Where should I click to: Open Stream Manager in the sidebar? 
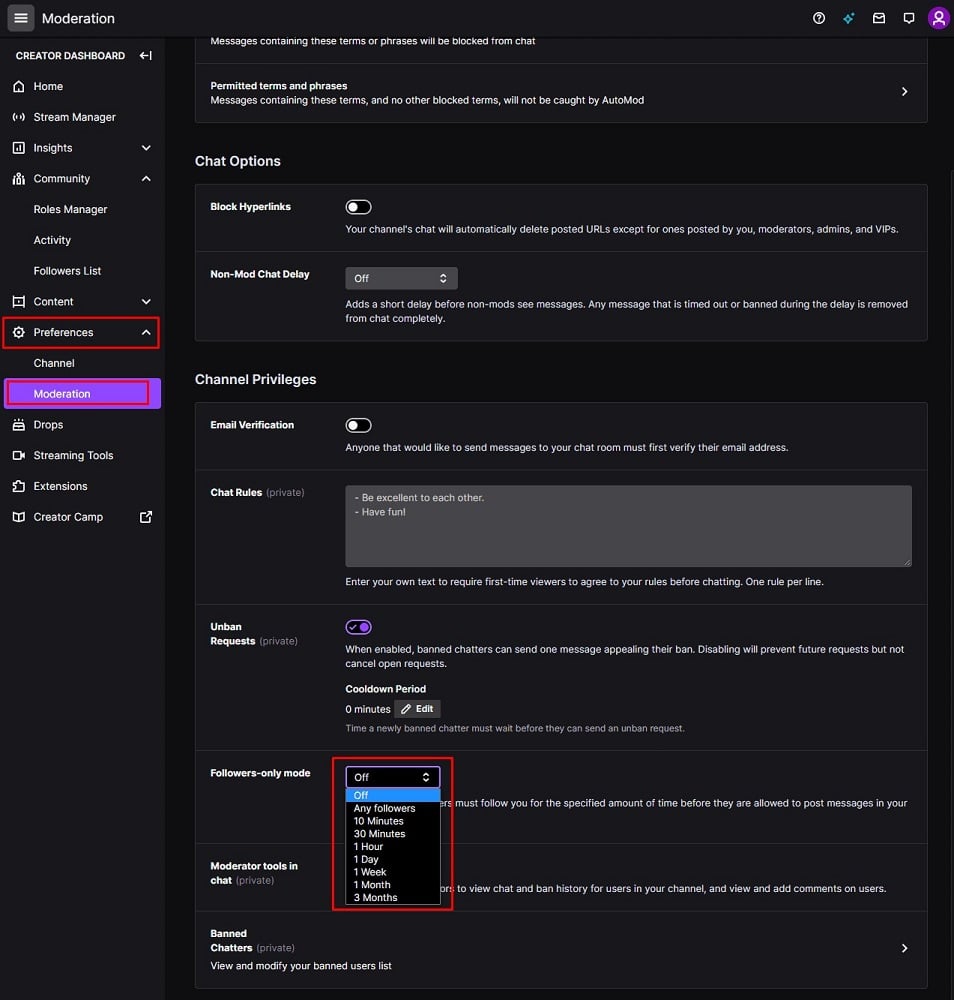tap(74, 117)
